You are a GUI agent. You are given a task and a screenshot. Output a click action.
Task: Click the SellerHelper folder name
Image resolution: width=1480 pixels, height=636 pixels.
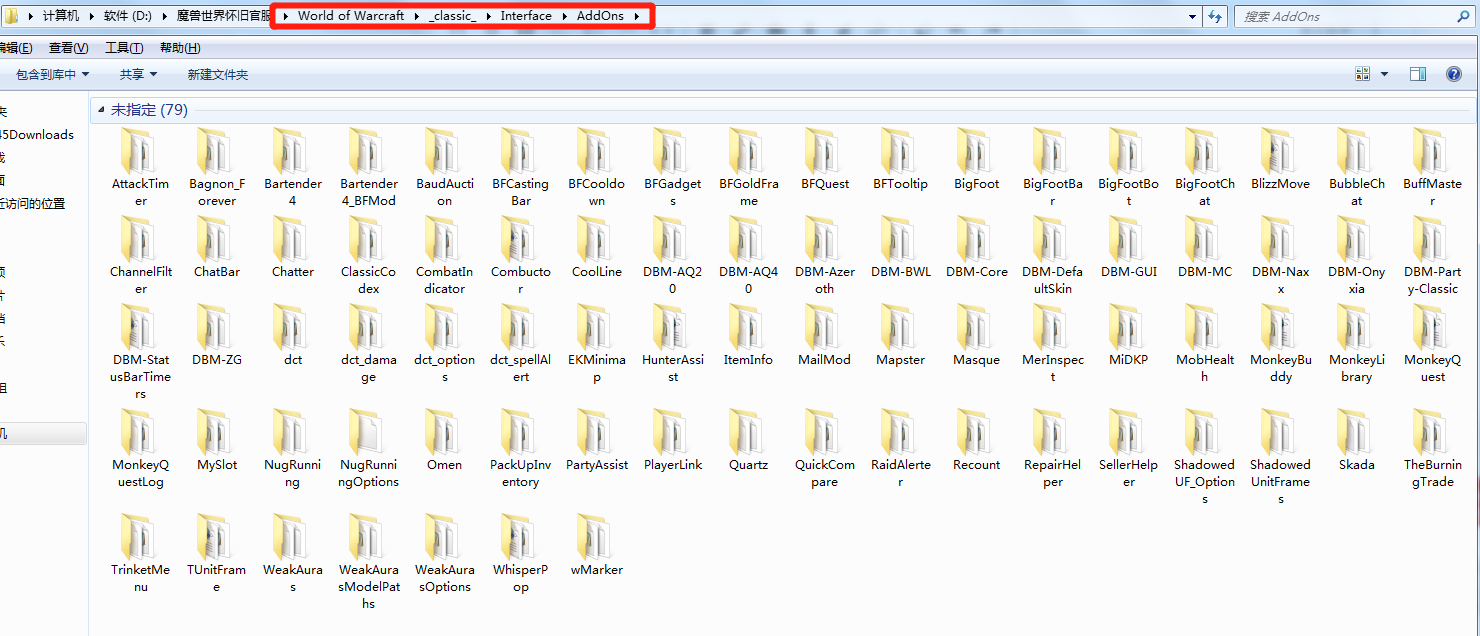click(1128, 473)
